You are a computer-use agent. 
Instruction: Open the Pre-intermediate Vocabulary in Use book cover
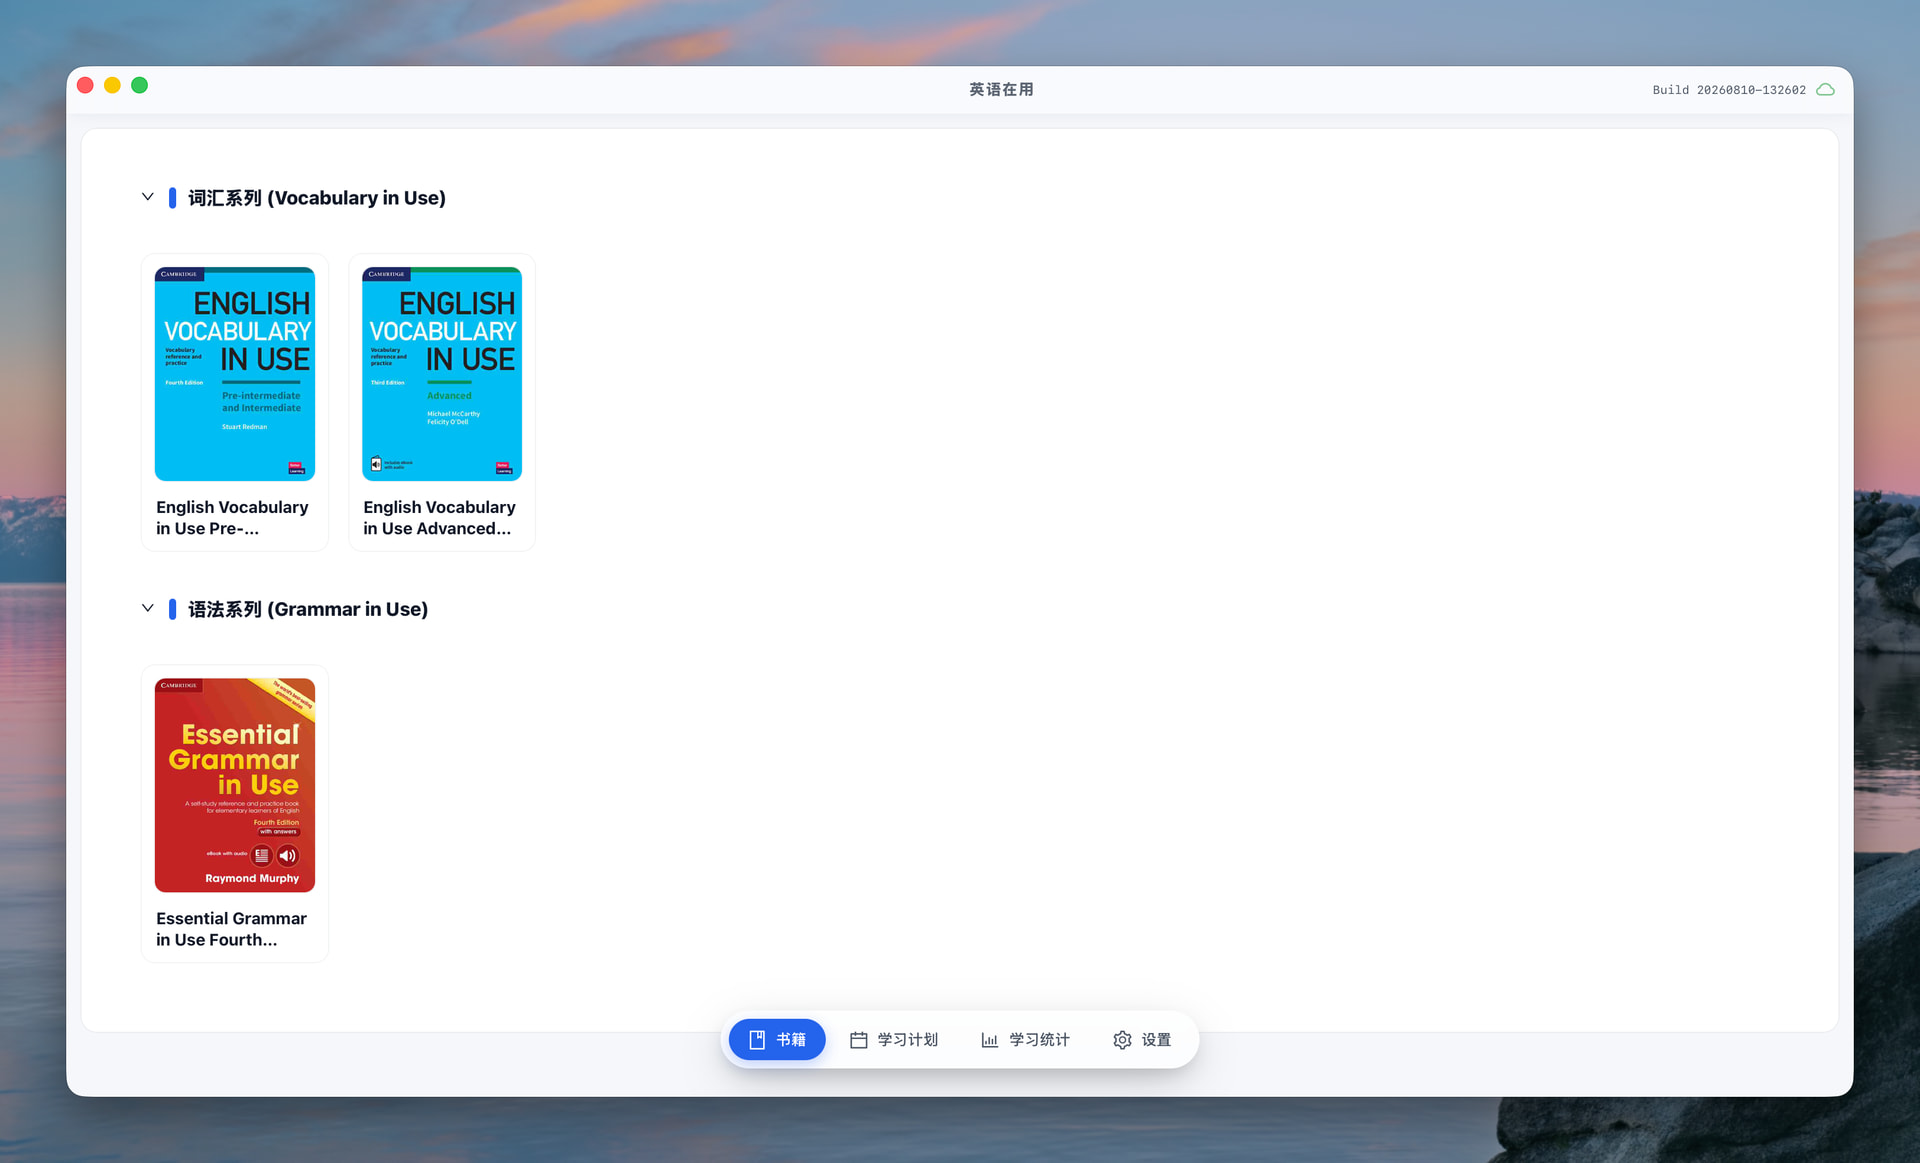235,374
